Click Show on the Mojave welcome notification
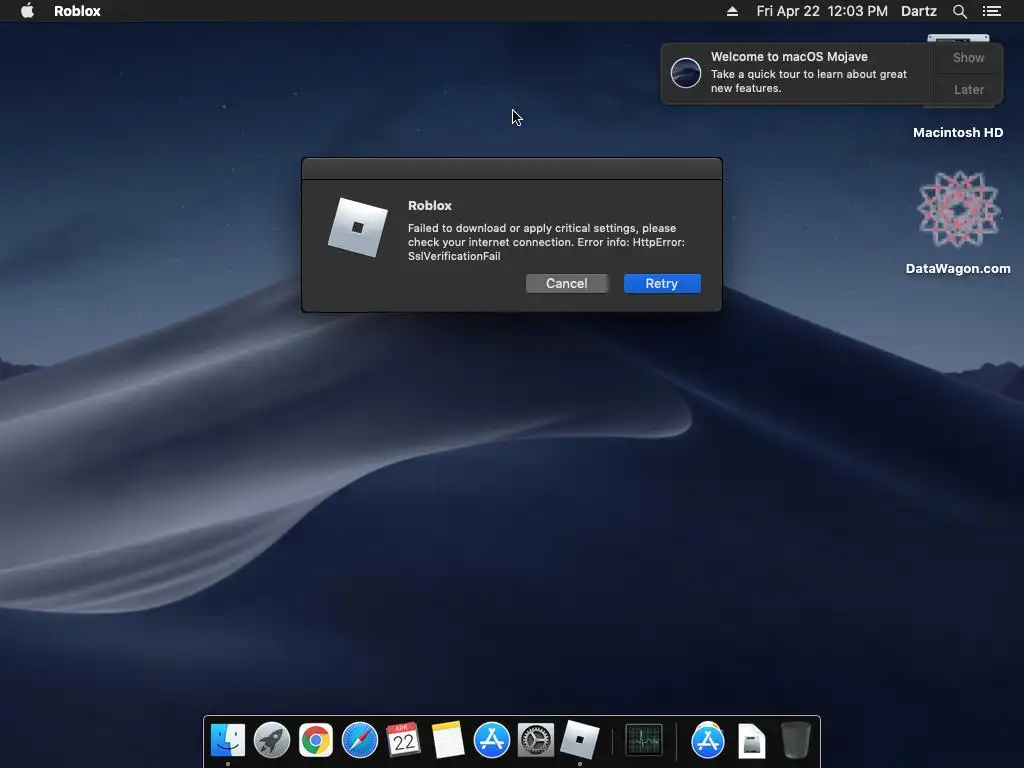The height and width of the screenshot is (768, 1024). 968,57
